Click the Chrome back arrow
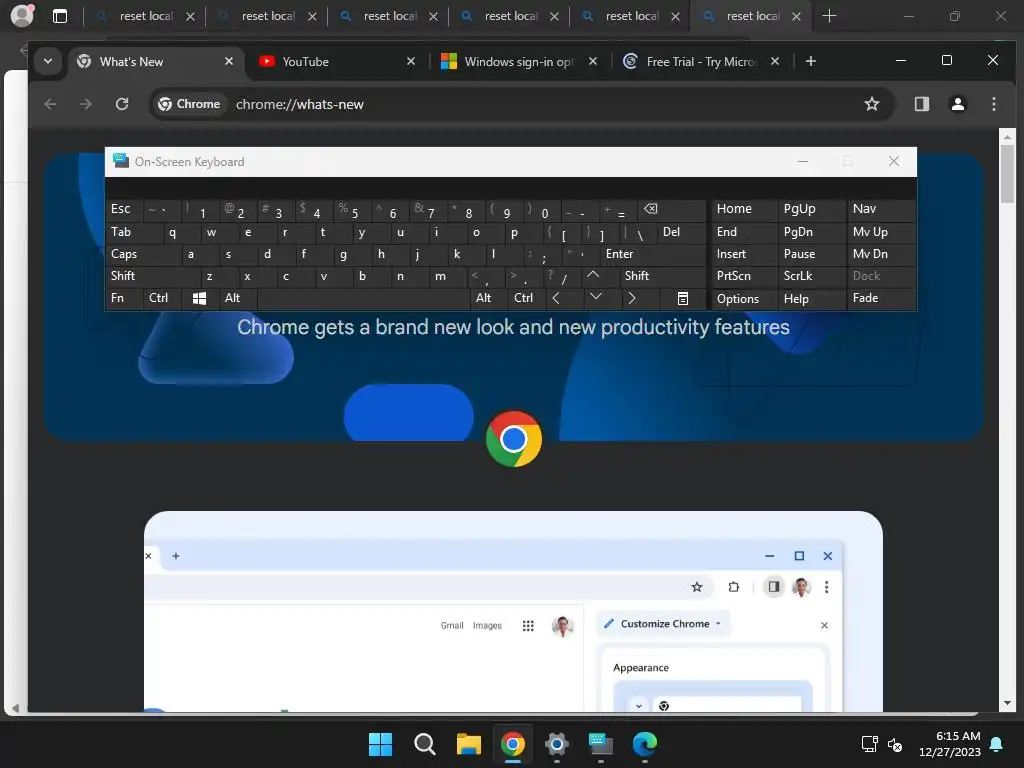 50,104
